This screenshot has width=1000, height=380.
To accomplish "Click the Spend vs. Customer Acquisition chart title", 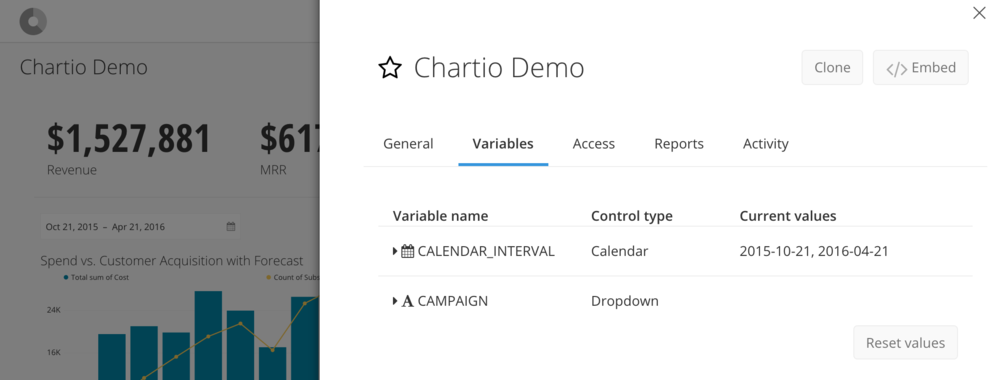I will pyautogui.click(x=172, y=261).
